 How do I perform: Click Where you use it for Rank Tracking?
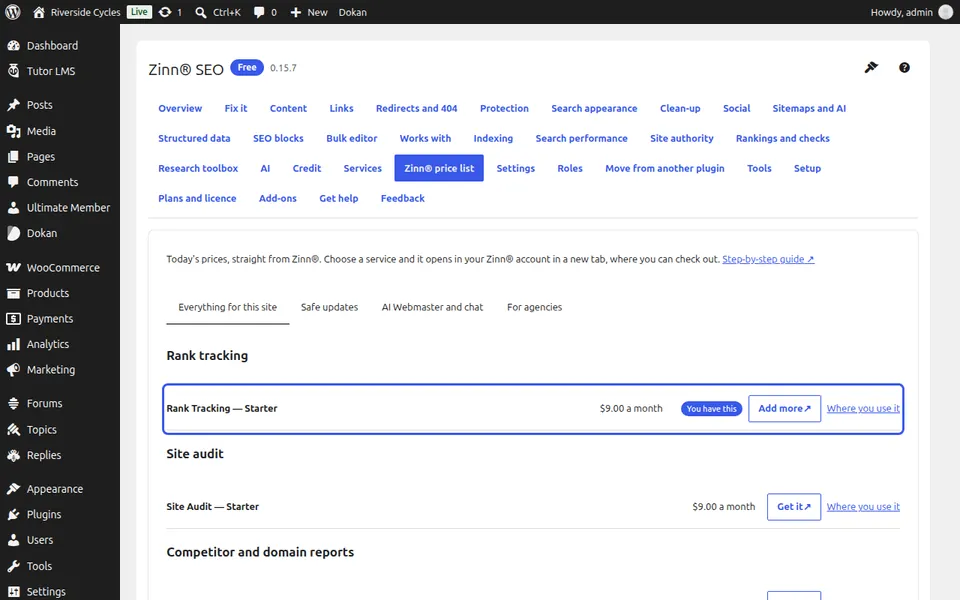click(x=863, y=408)
